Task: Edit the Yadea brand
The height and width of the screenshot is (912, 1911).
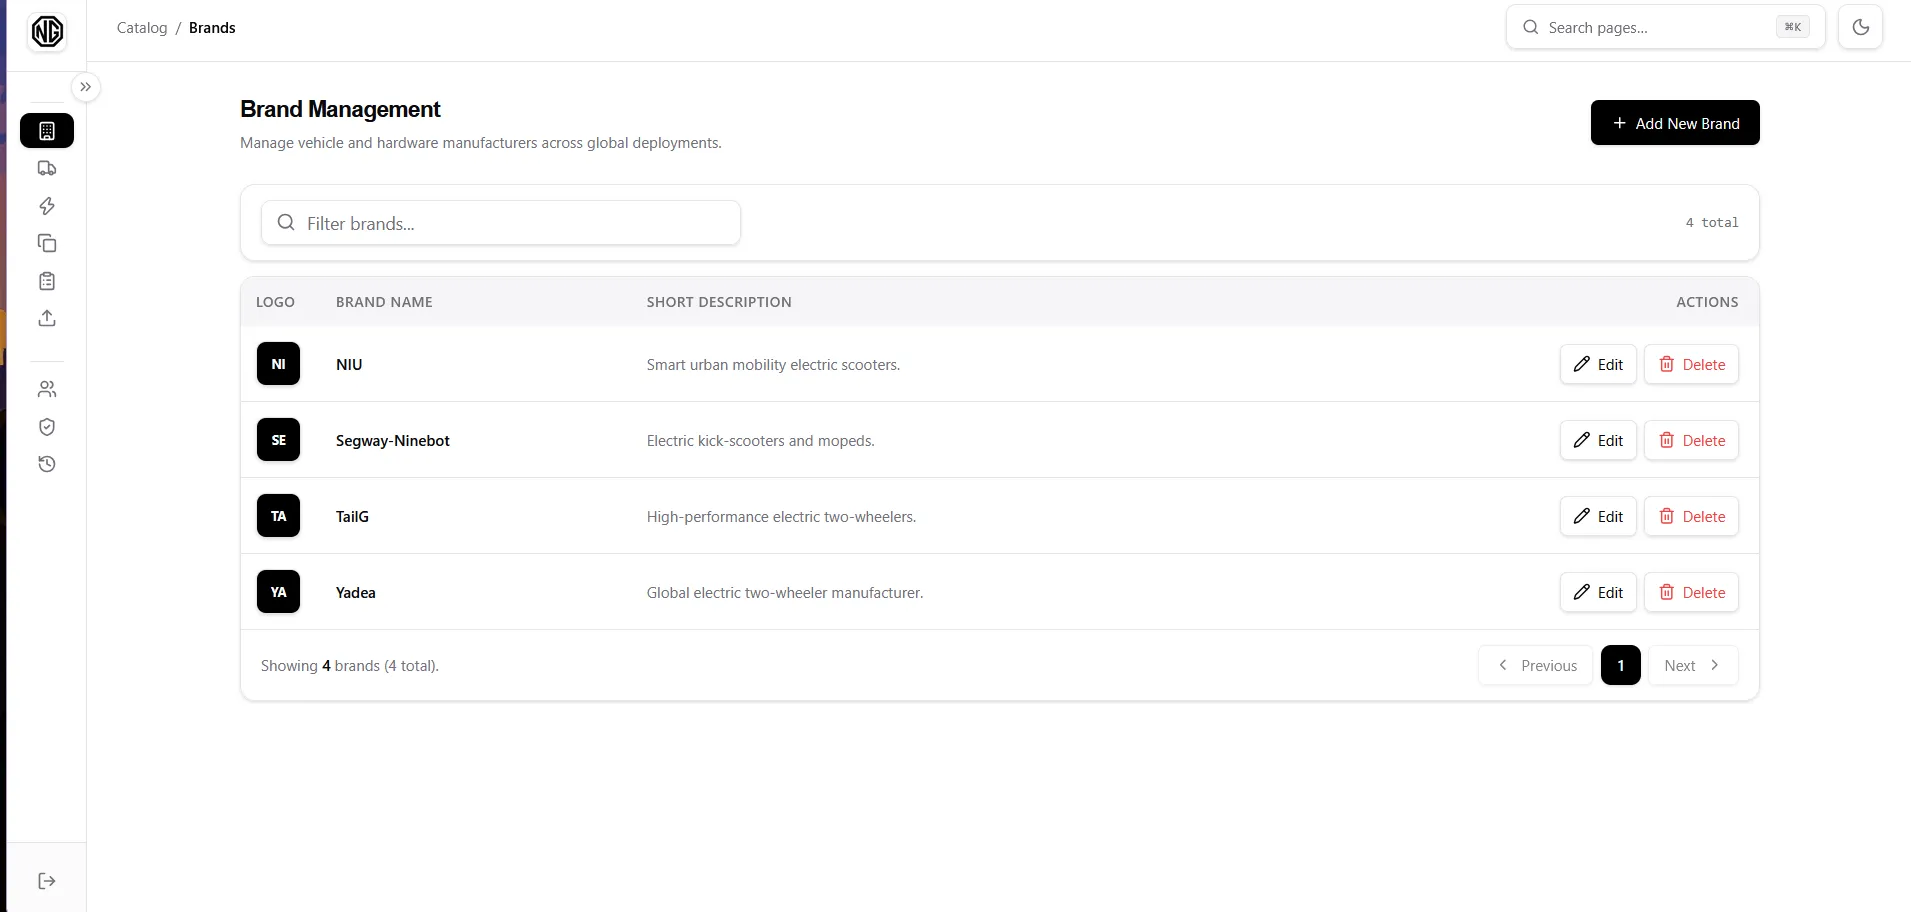Action: point(1598,592)
